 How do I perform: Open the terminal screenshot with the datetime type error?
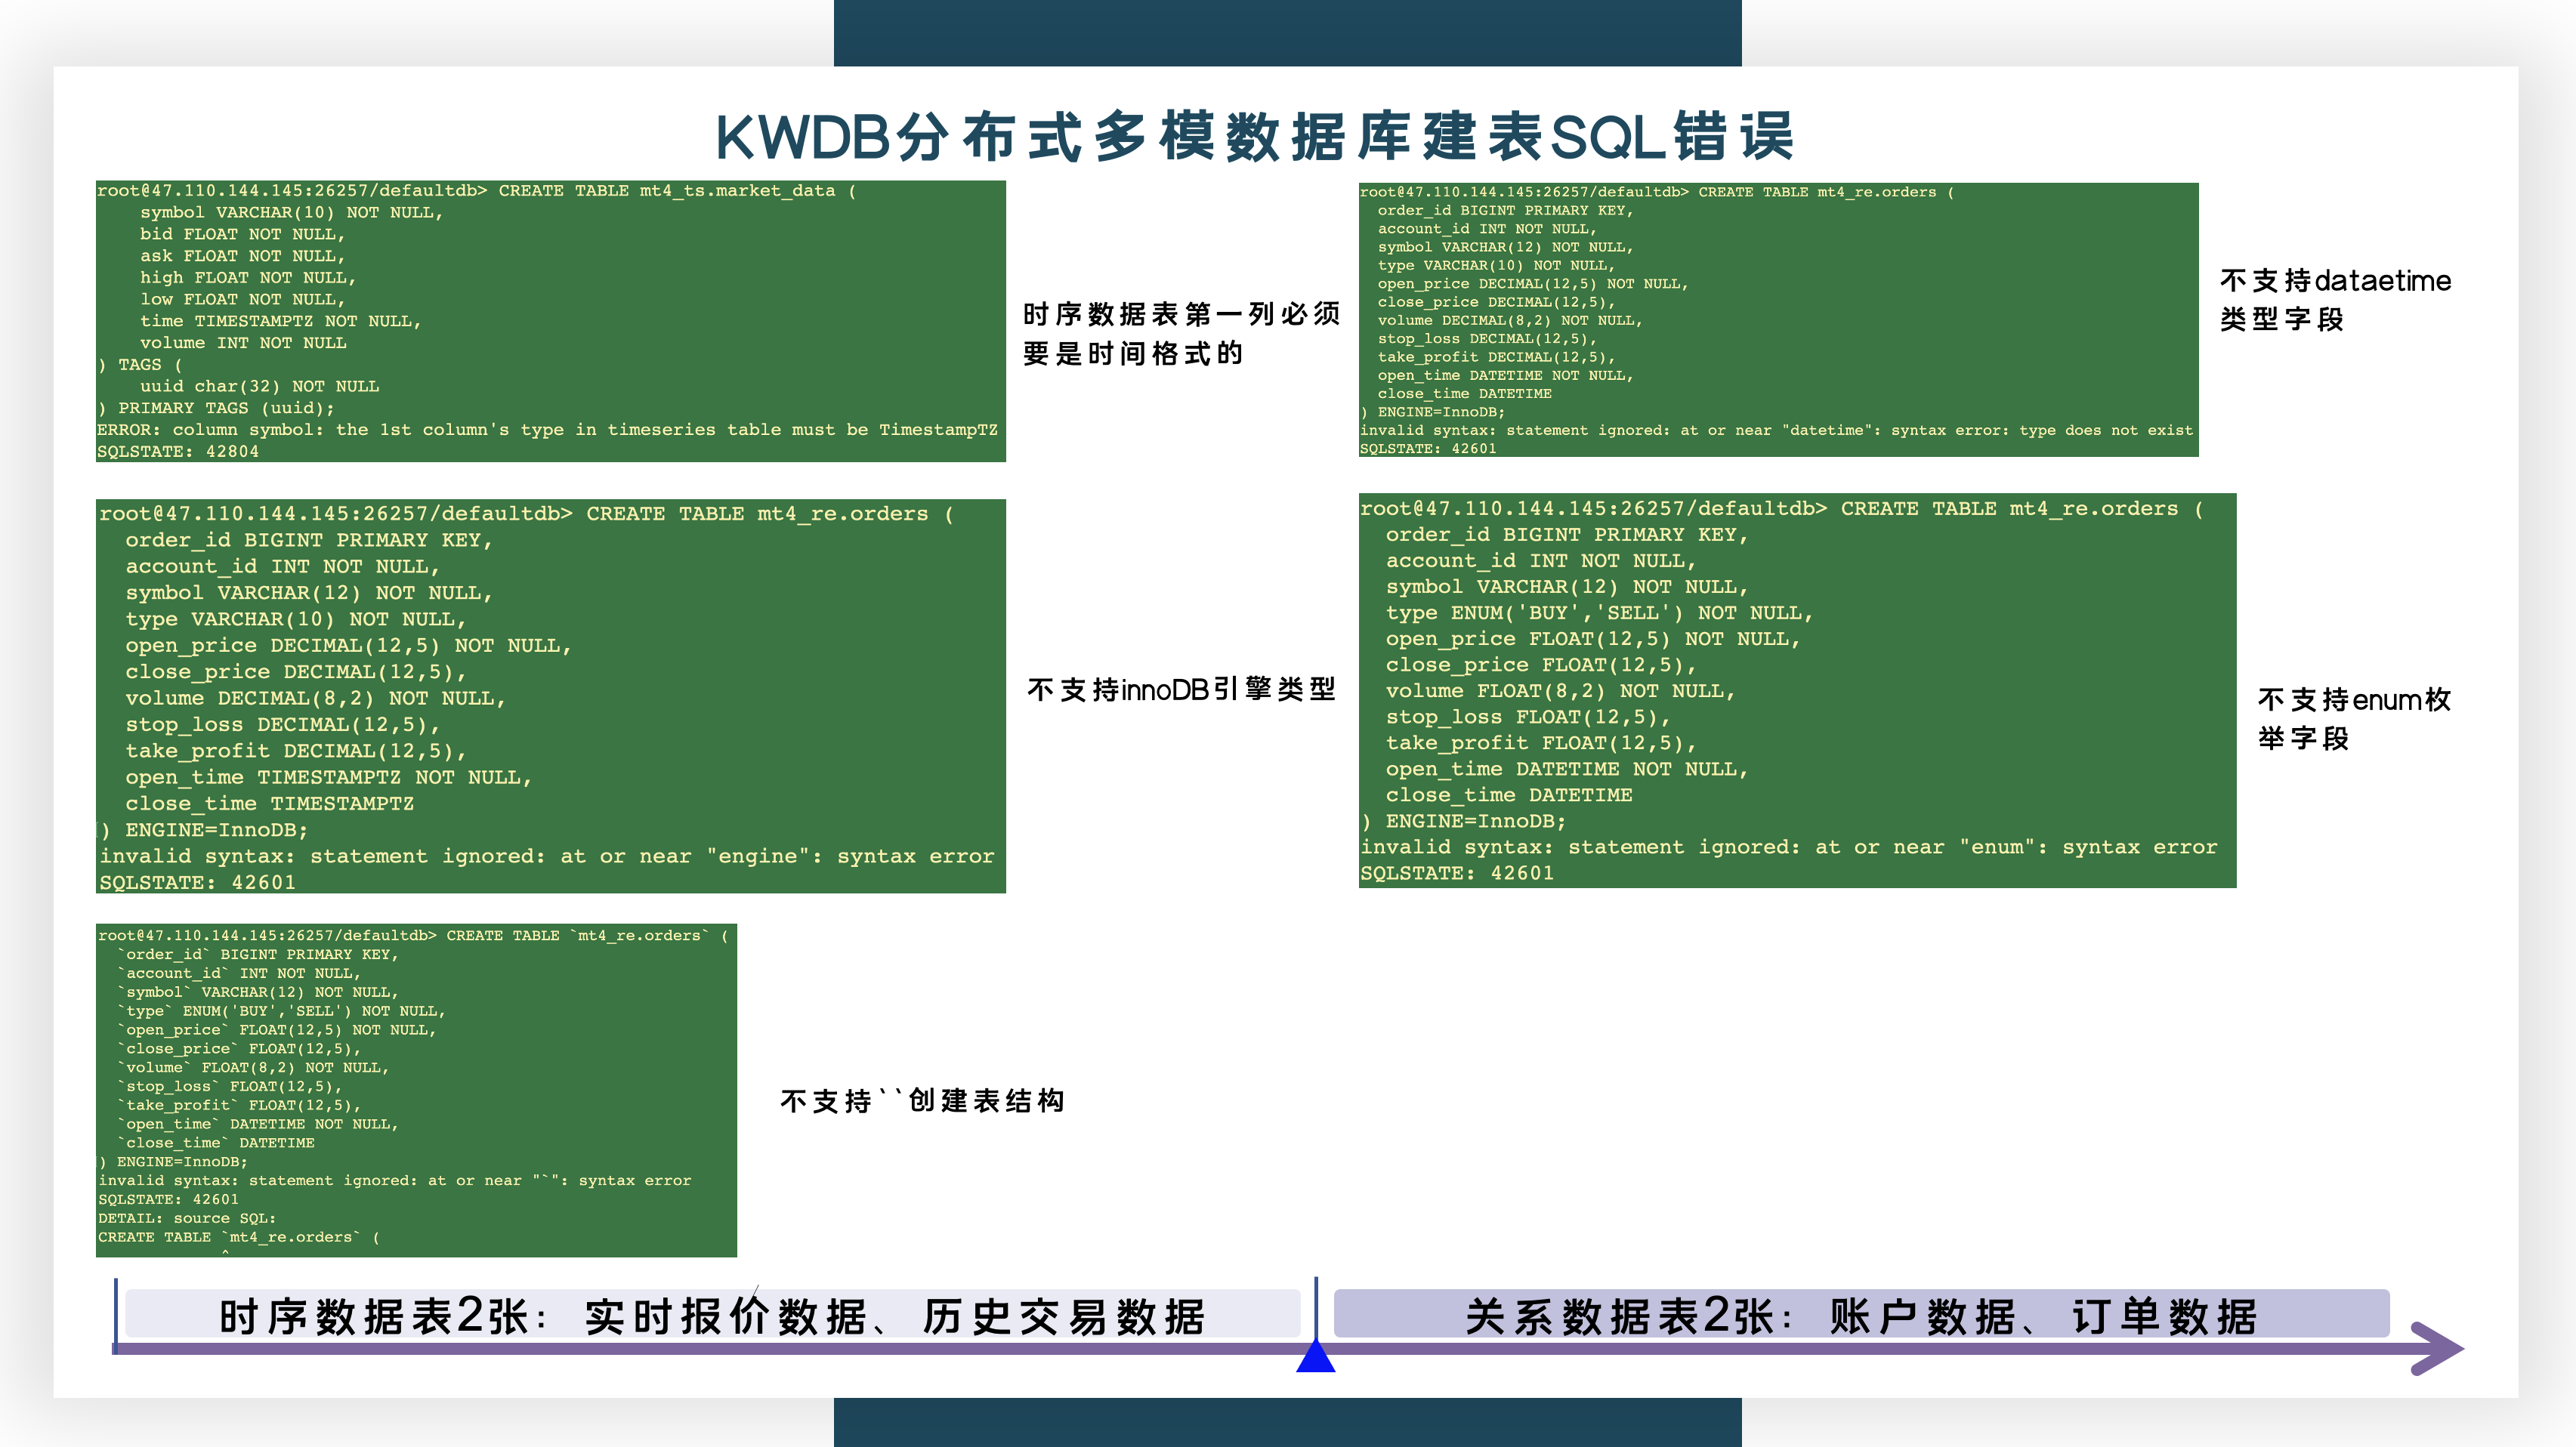pyautogui.click(x=1778, y=320)
